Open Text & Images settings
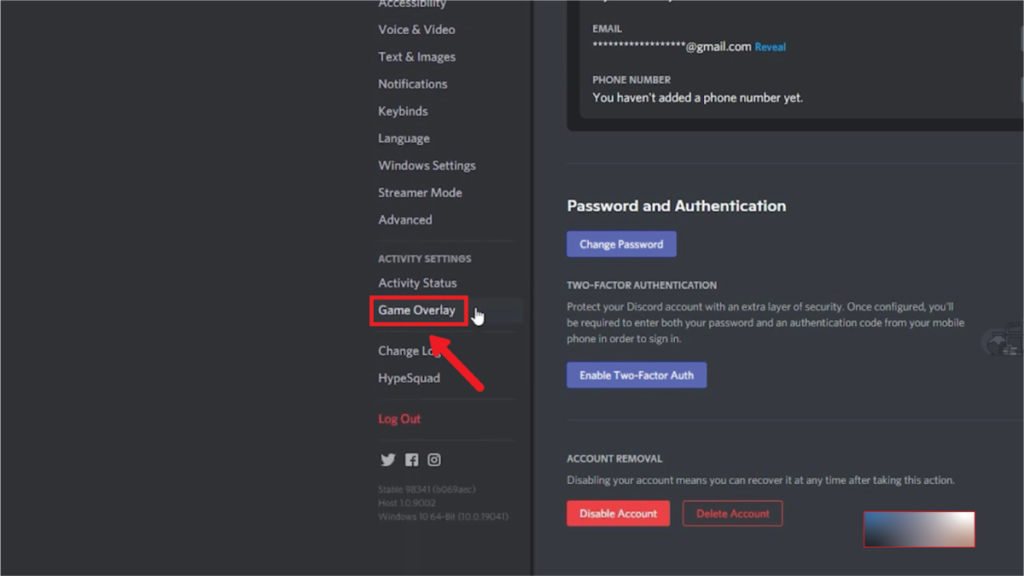This screenshot has height=576, width=1024. pyautogui.click(x=417, y=57)
